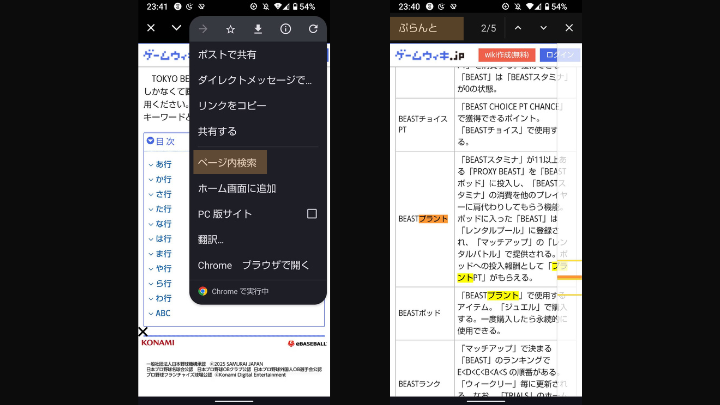Open the か行 contents link
This screenshot has height=405, width=720.
click(x=163, y=179)
